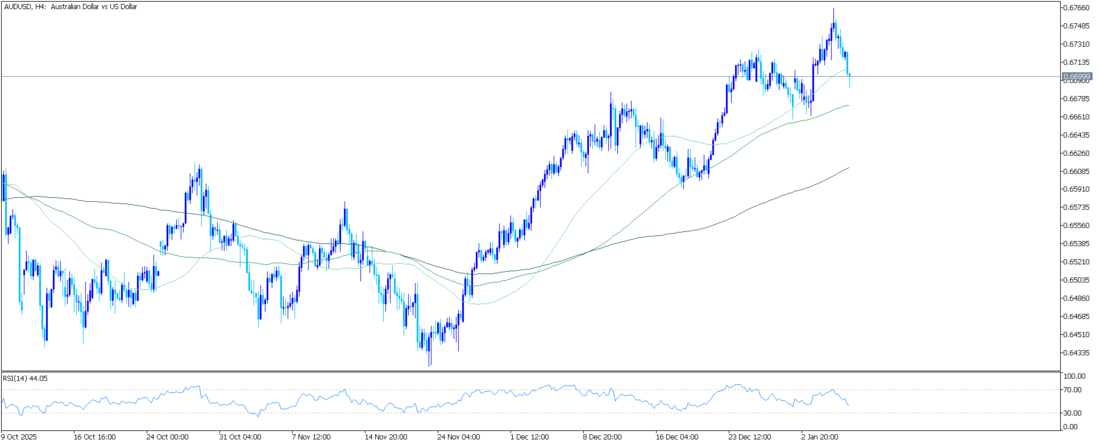Viewport: 1100px width, 444px height.
Task: Click the 2 Jan 20:00 time label
Action: coord(820,436)
